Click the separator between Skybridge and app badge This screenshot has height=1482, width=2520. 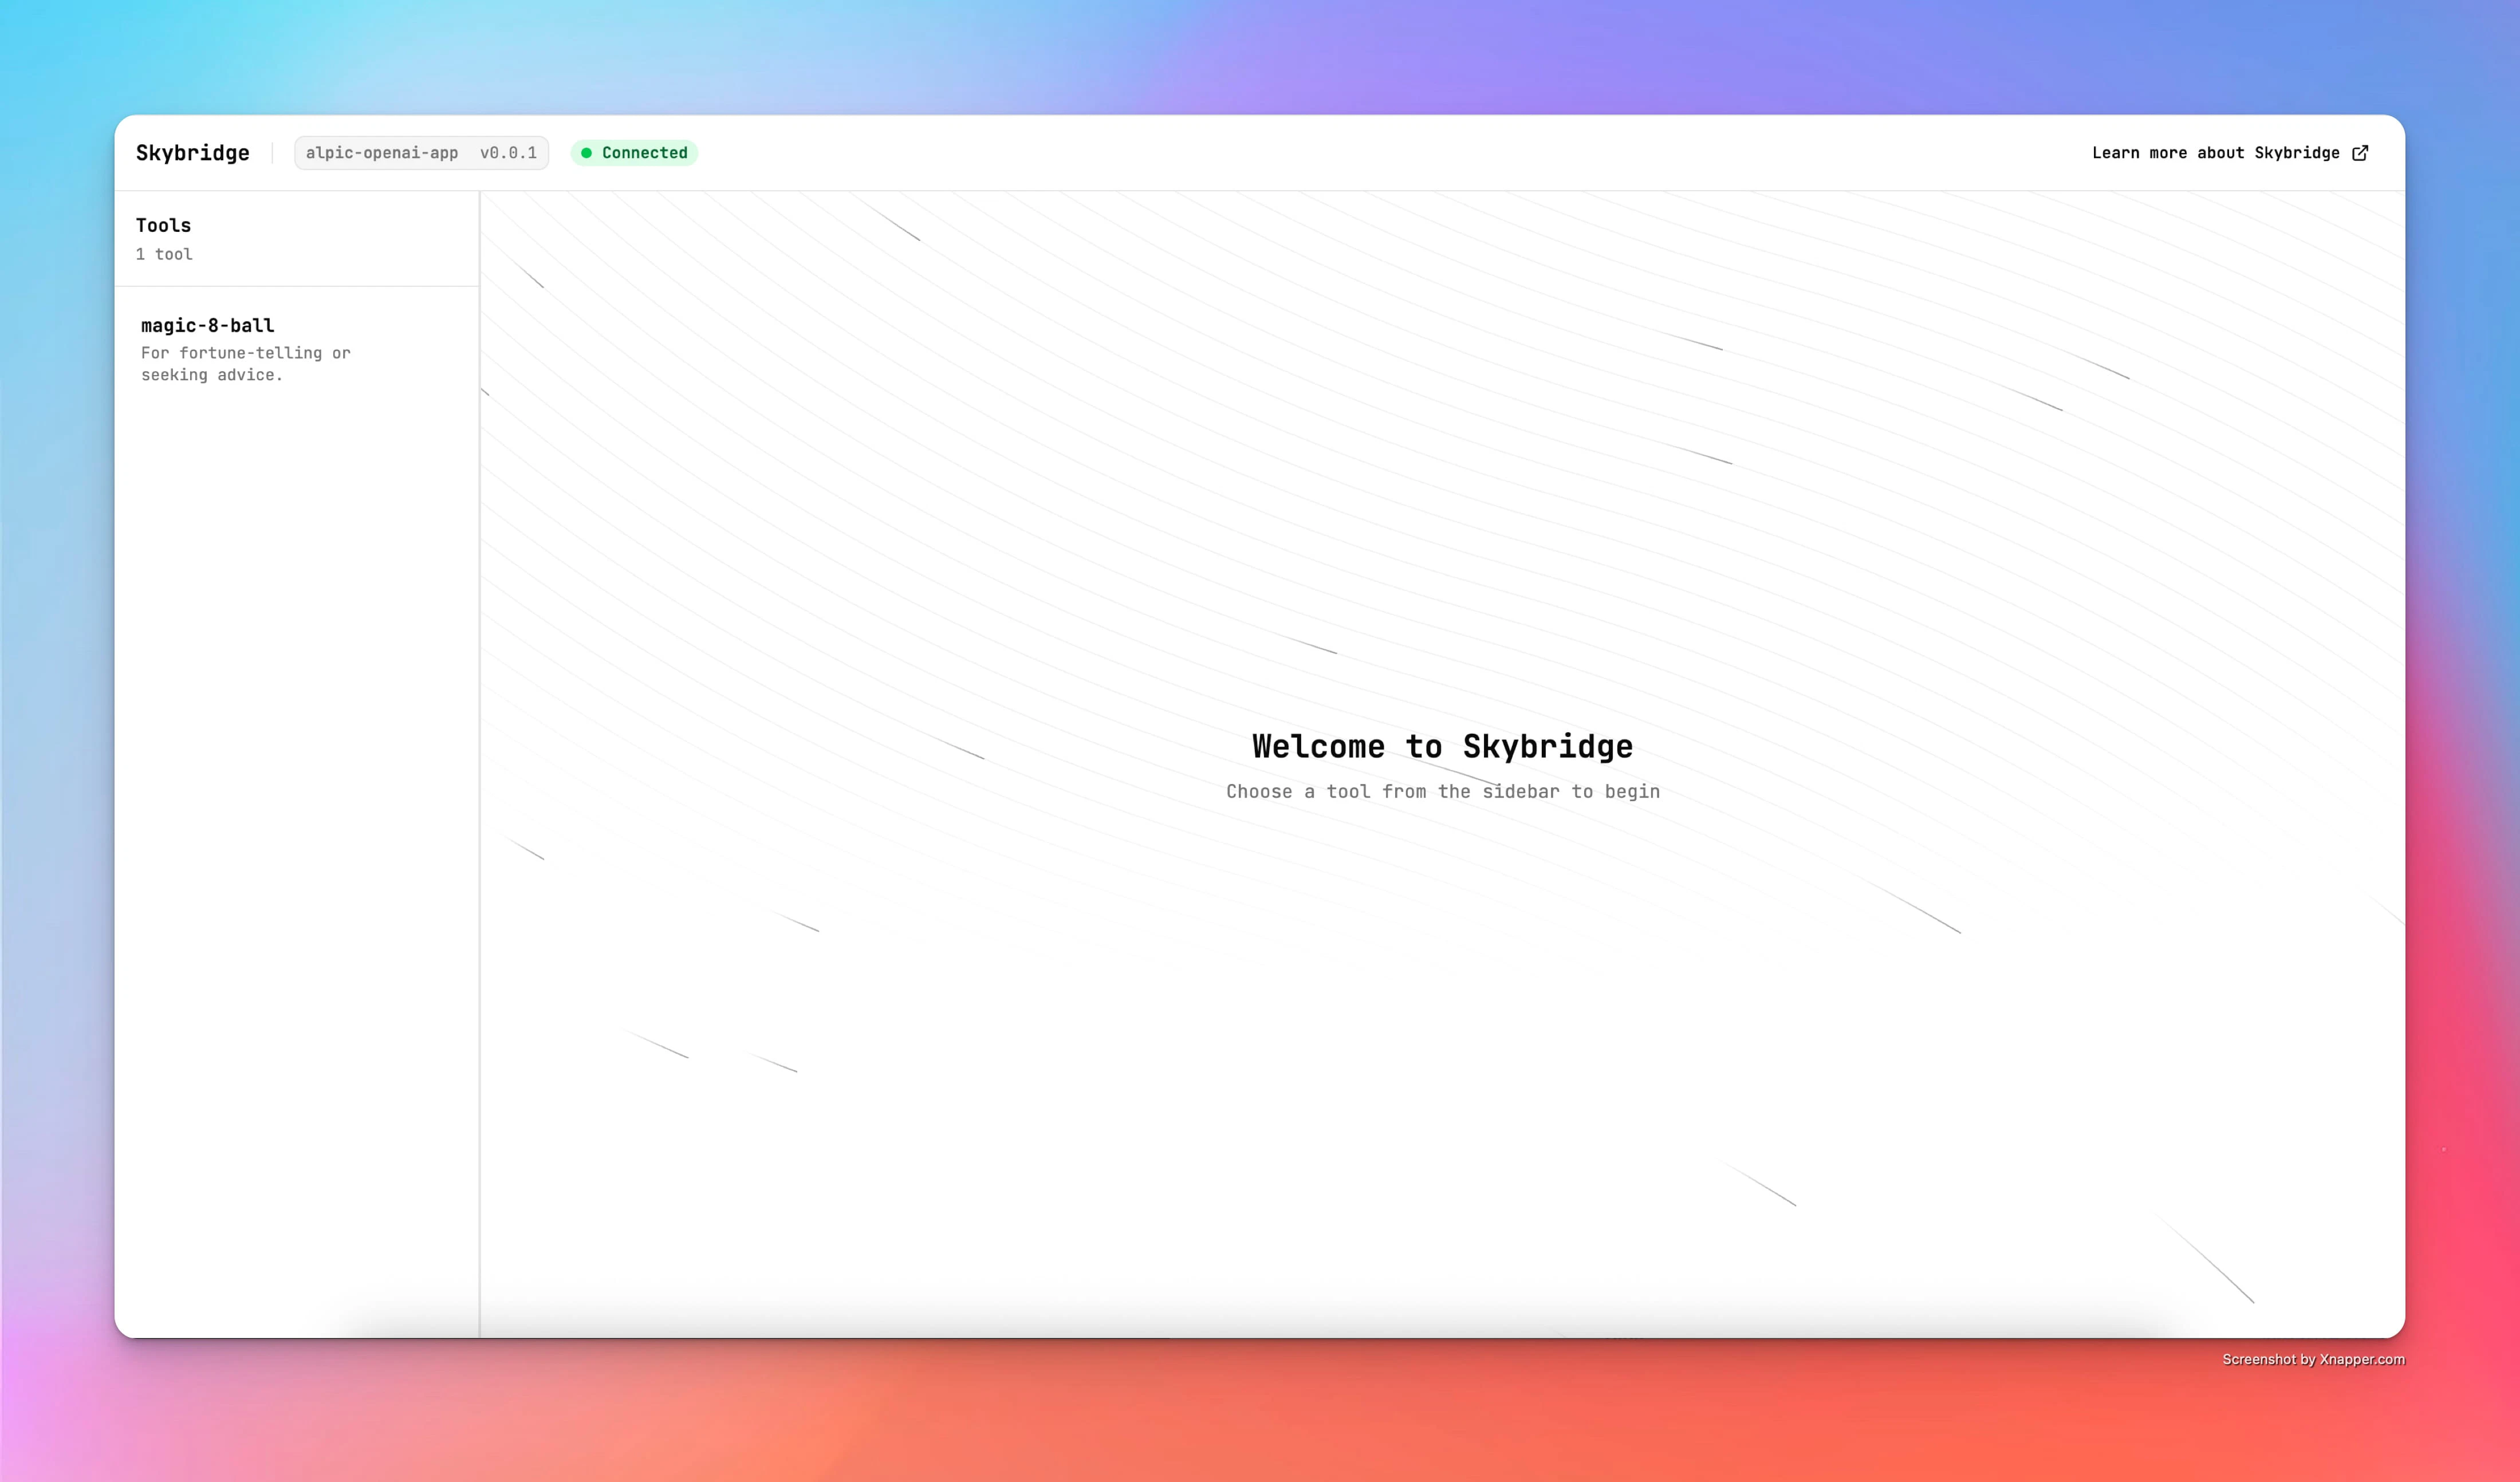point(272,153)
